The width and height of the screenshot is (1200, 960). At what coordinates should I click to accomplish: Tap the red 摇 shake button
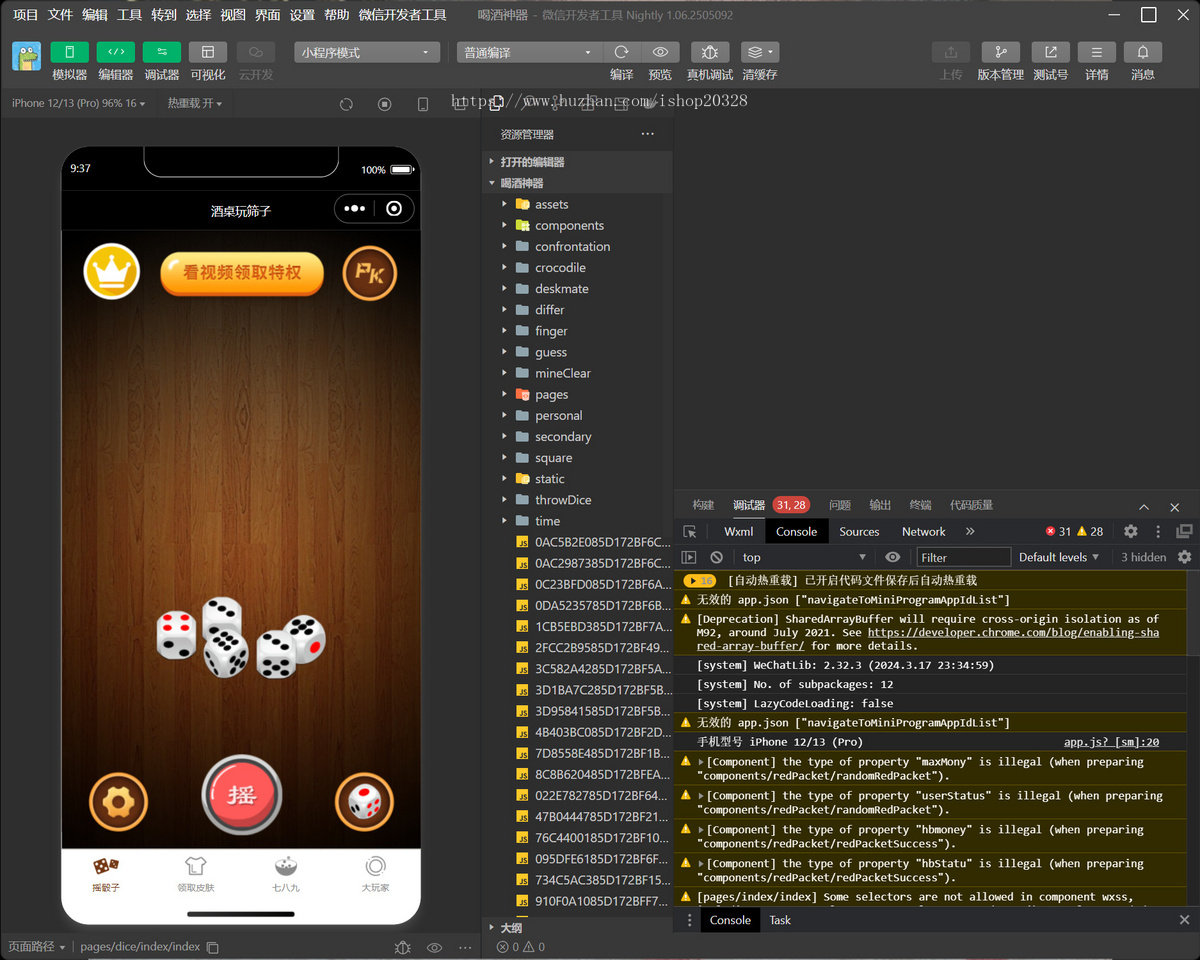click(x=241, y=795)
